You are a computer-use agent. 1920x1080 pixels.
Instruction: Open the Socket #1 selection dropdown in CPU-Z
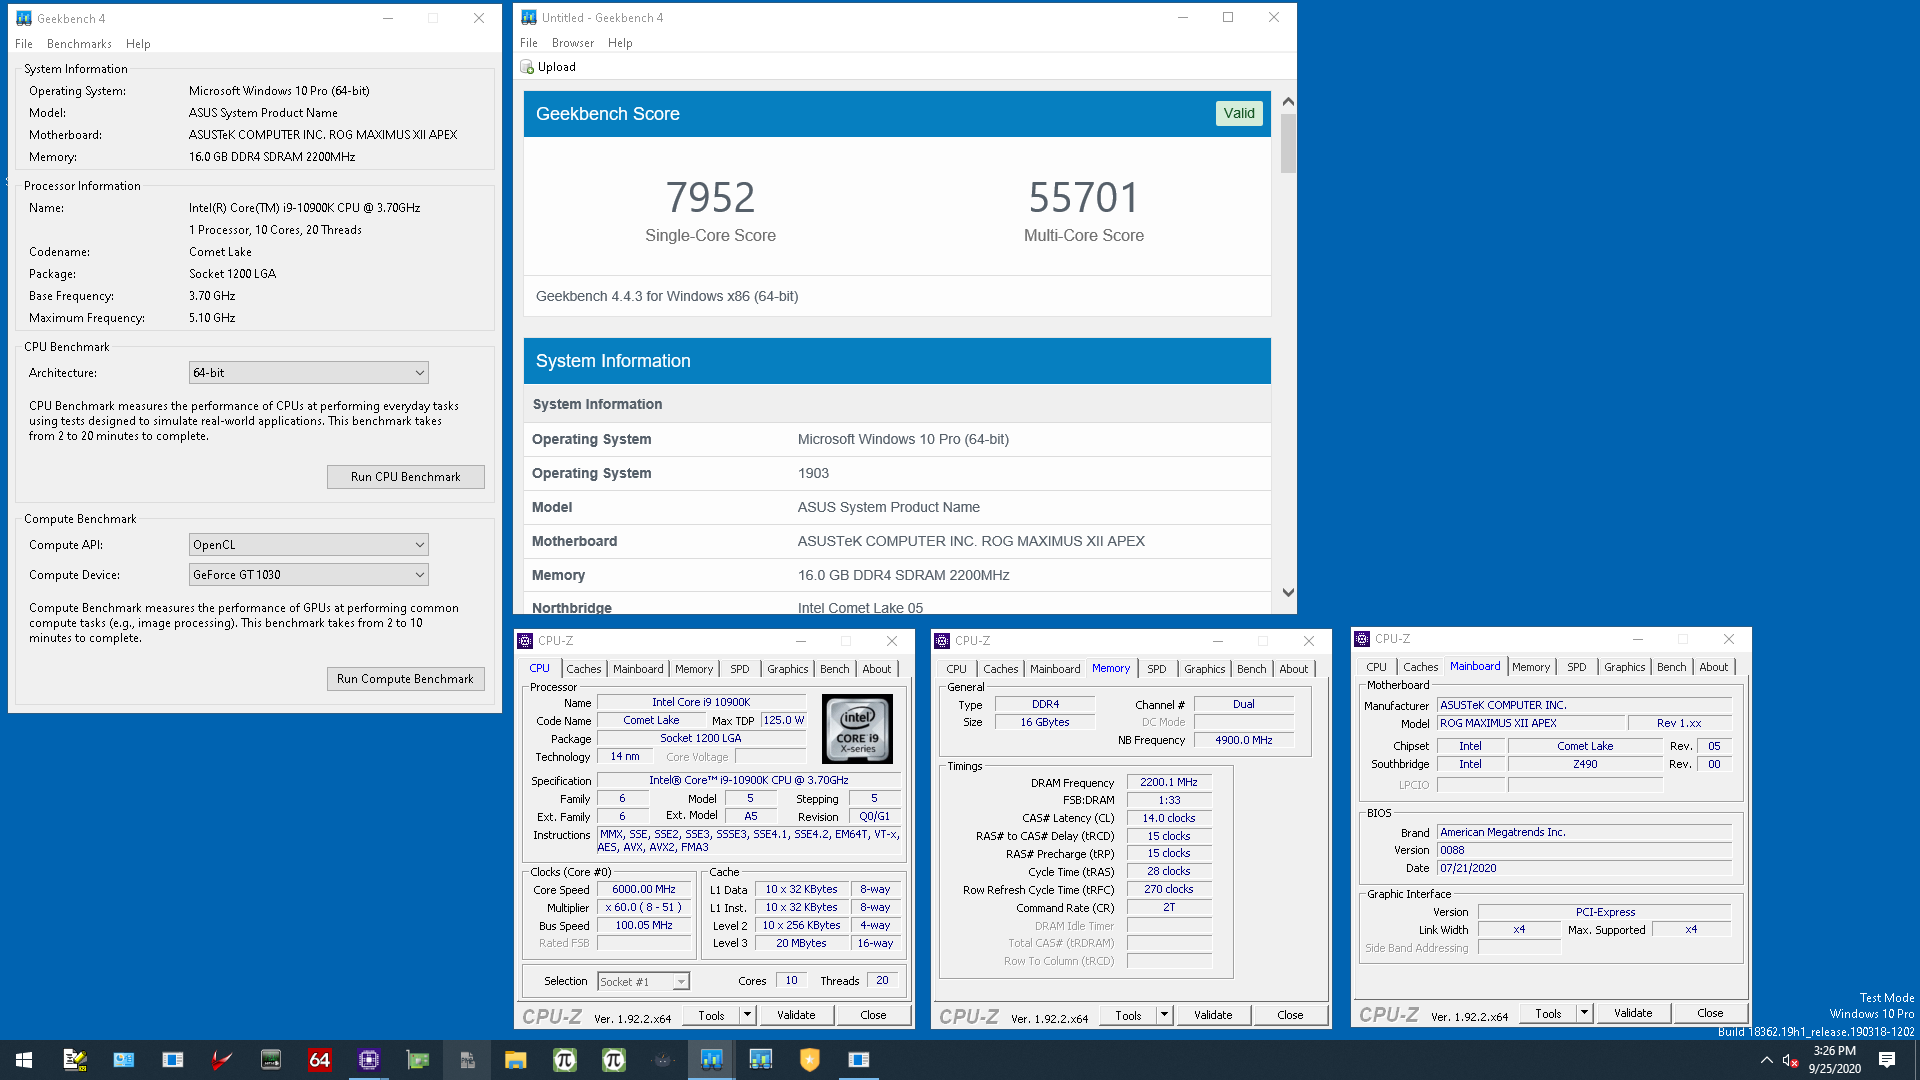(x=643, y=982)
